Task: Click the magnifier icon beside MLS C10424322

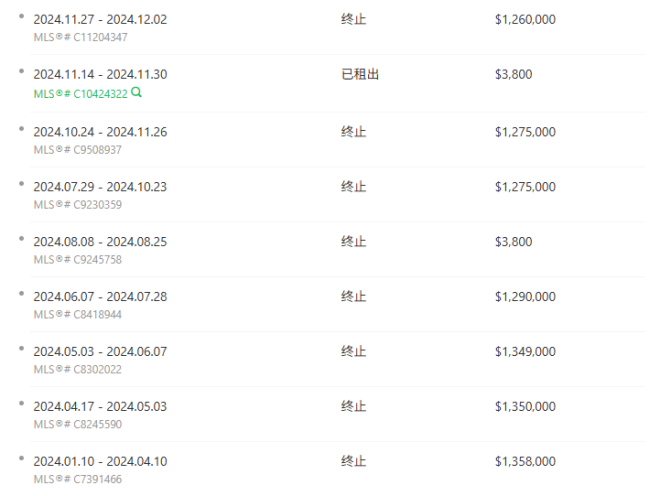Action: click(x=136, y=92)
